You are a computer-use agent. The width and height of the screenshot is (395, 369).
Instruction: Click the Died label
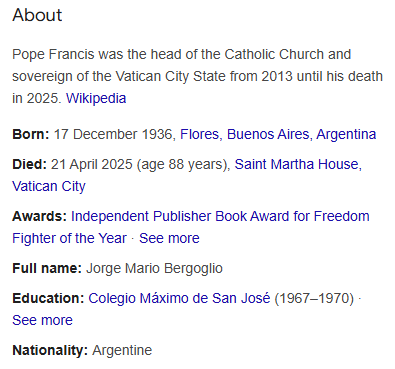coord(29,164)
